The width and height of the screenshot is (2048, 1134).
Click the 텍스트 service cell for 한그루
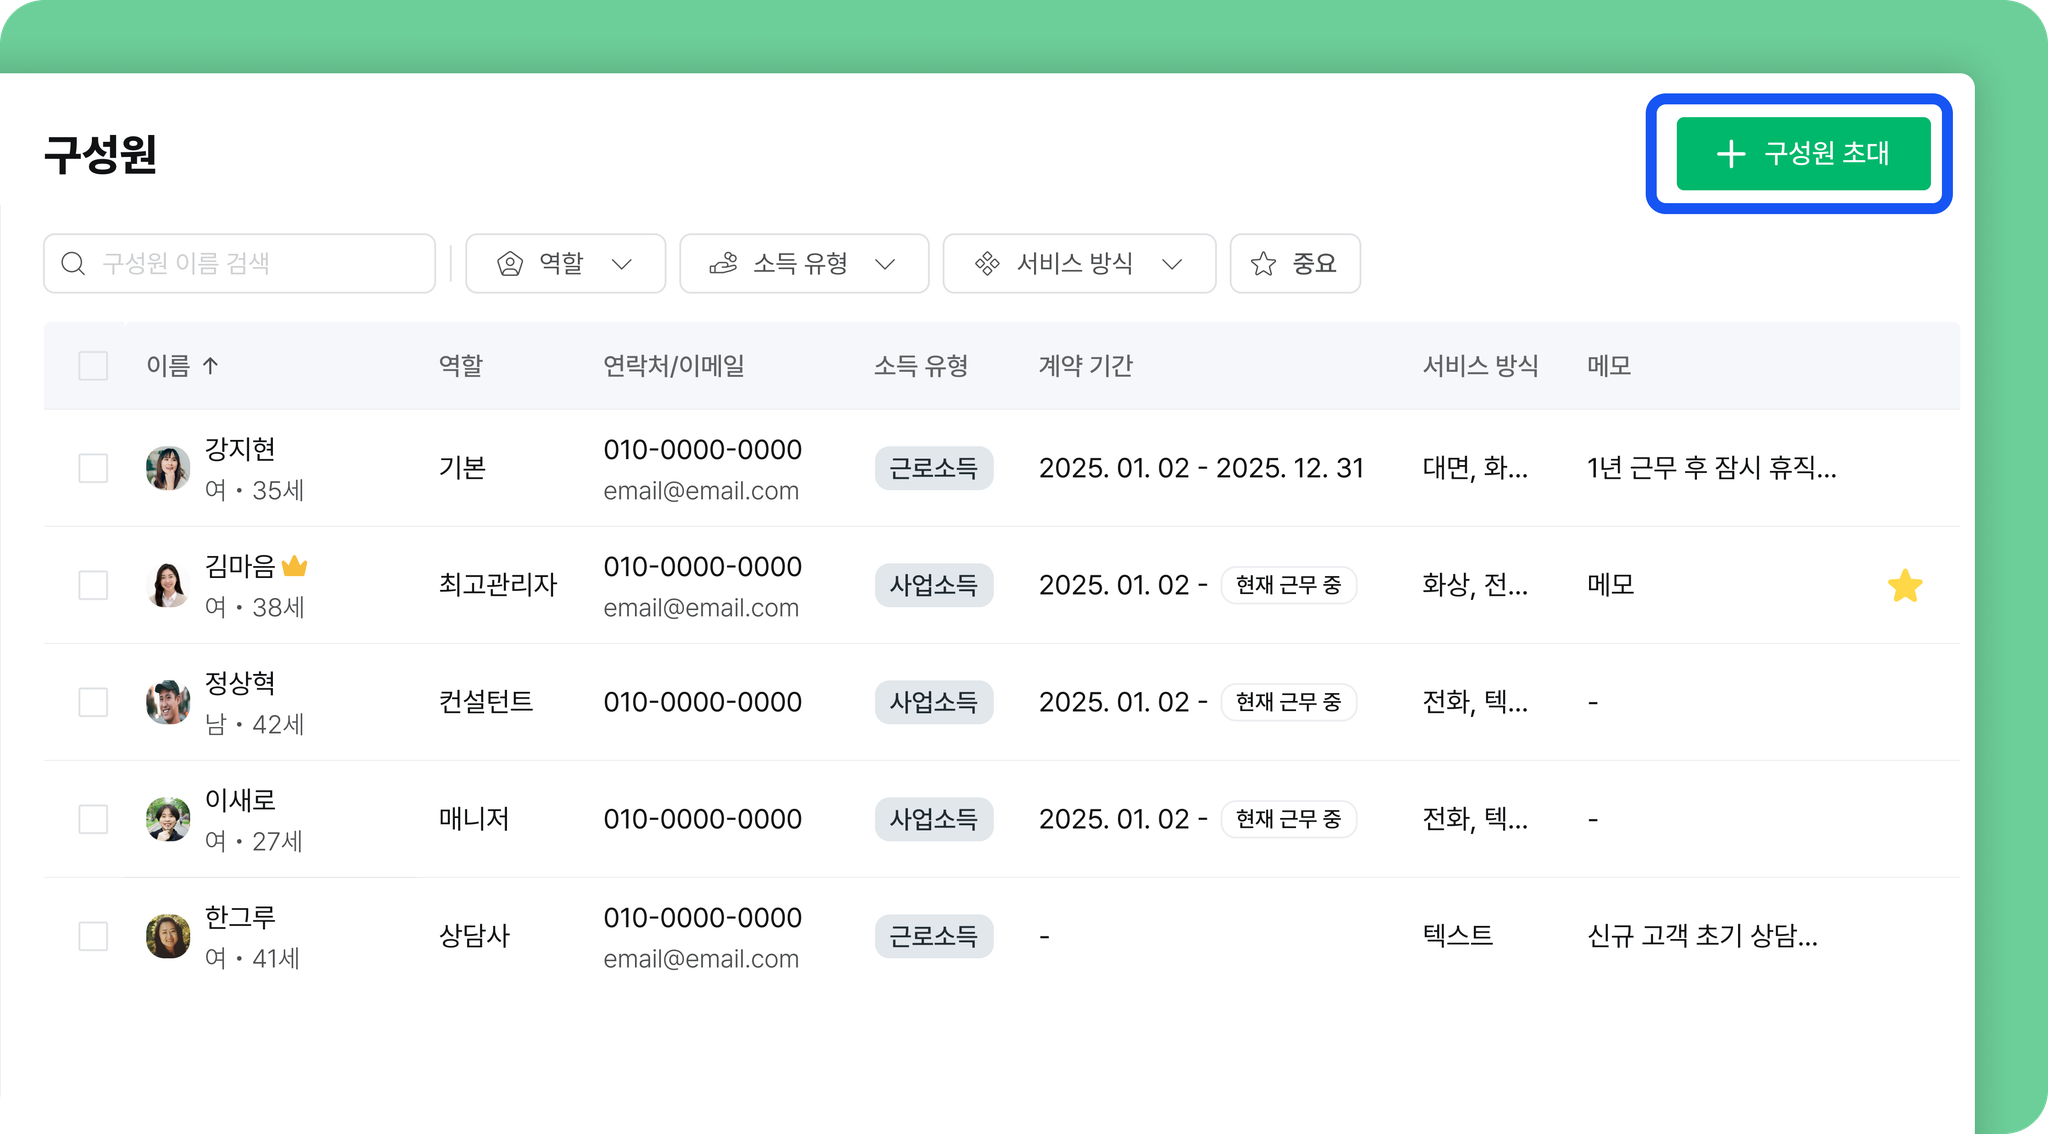[x=1458, y=936]
